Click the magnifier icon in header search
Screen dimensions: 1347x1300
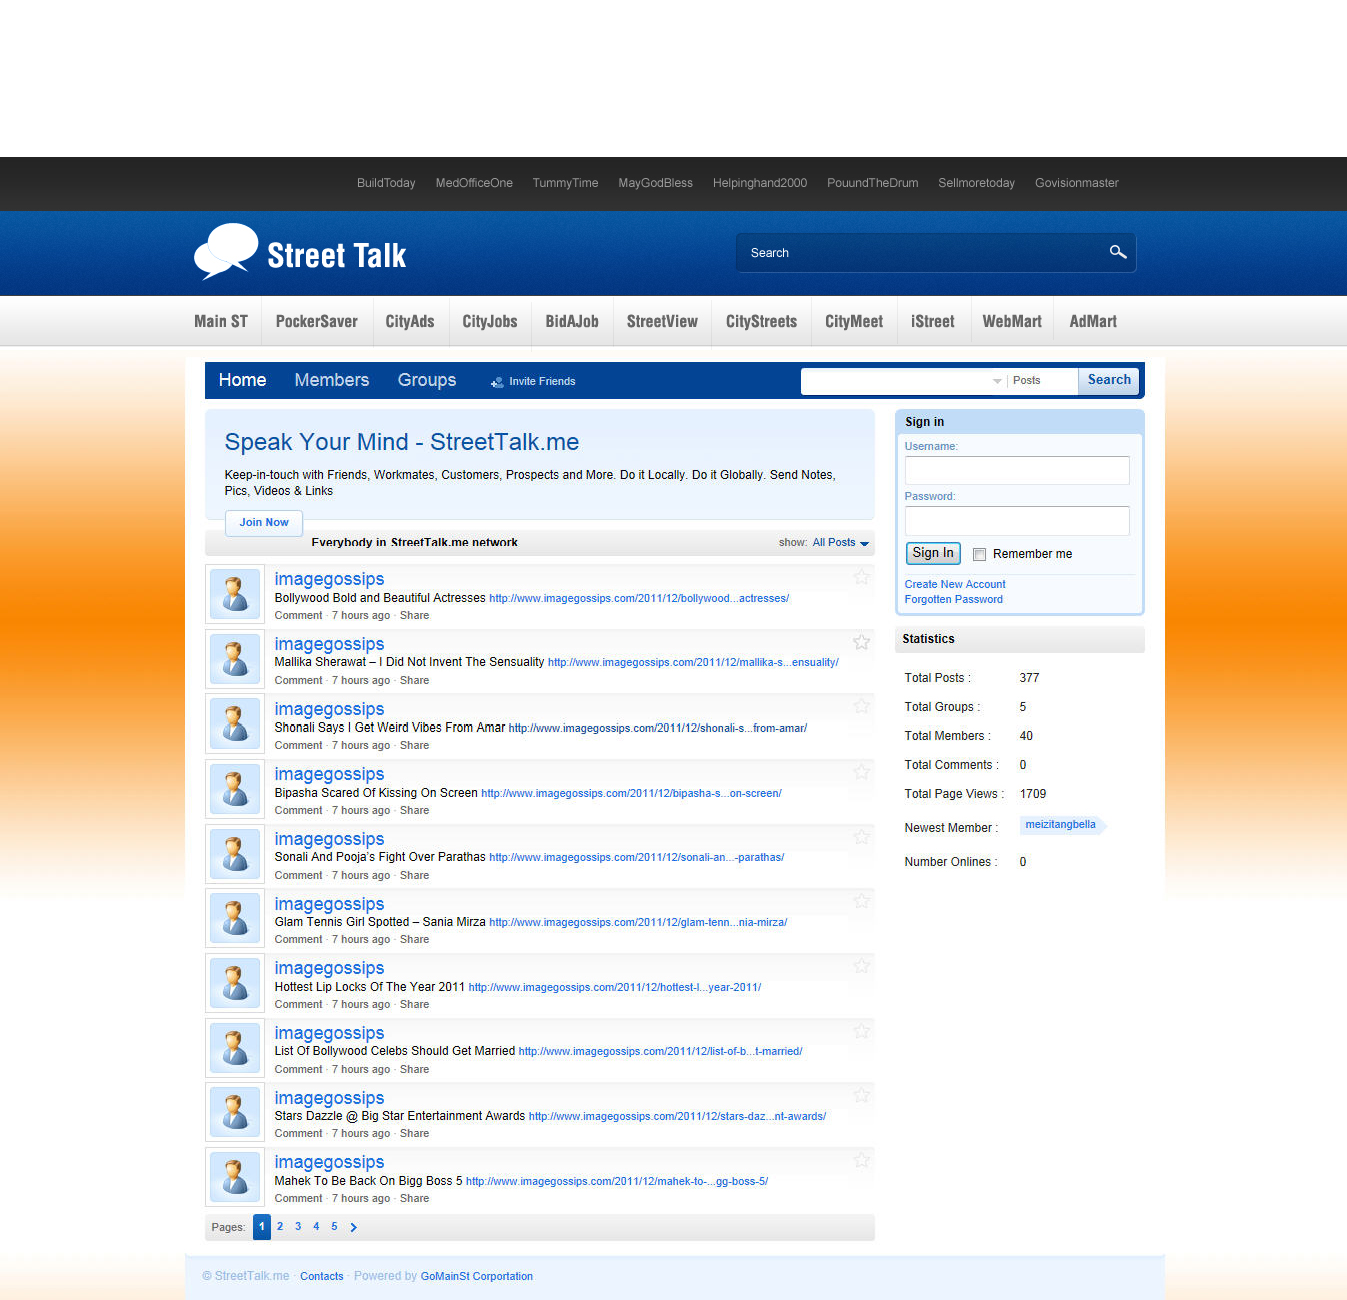[x=1117, y=252]
